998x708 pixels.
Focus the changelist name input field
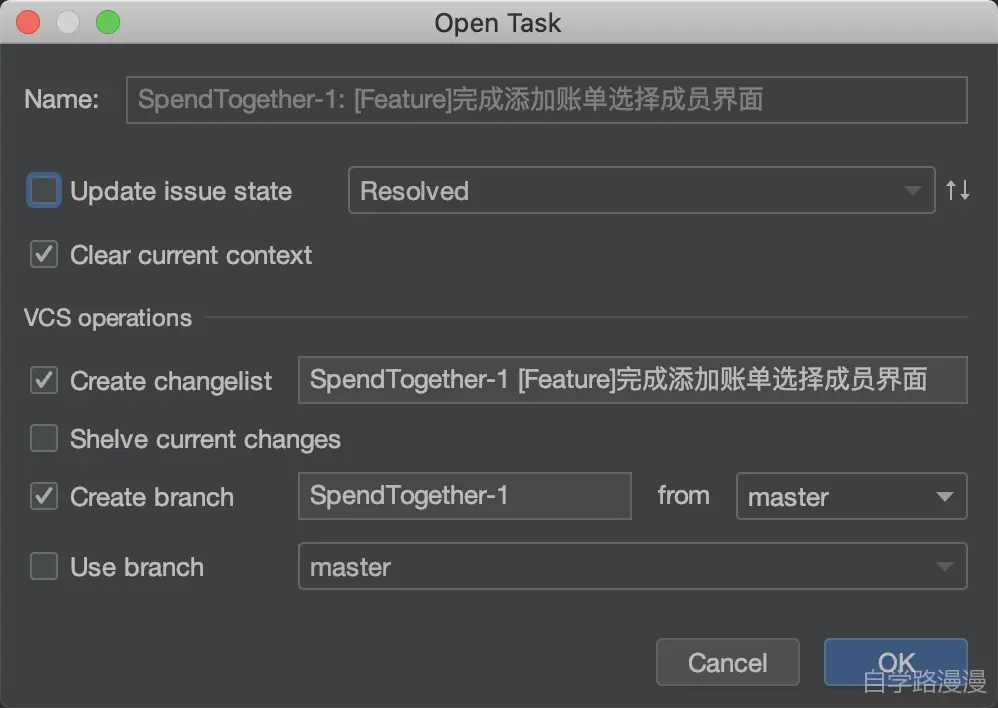click(631, 380)
